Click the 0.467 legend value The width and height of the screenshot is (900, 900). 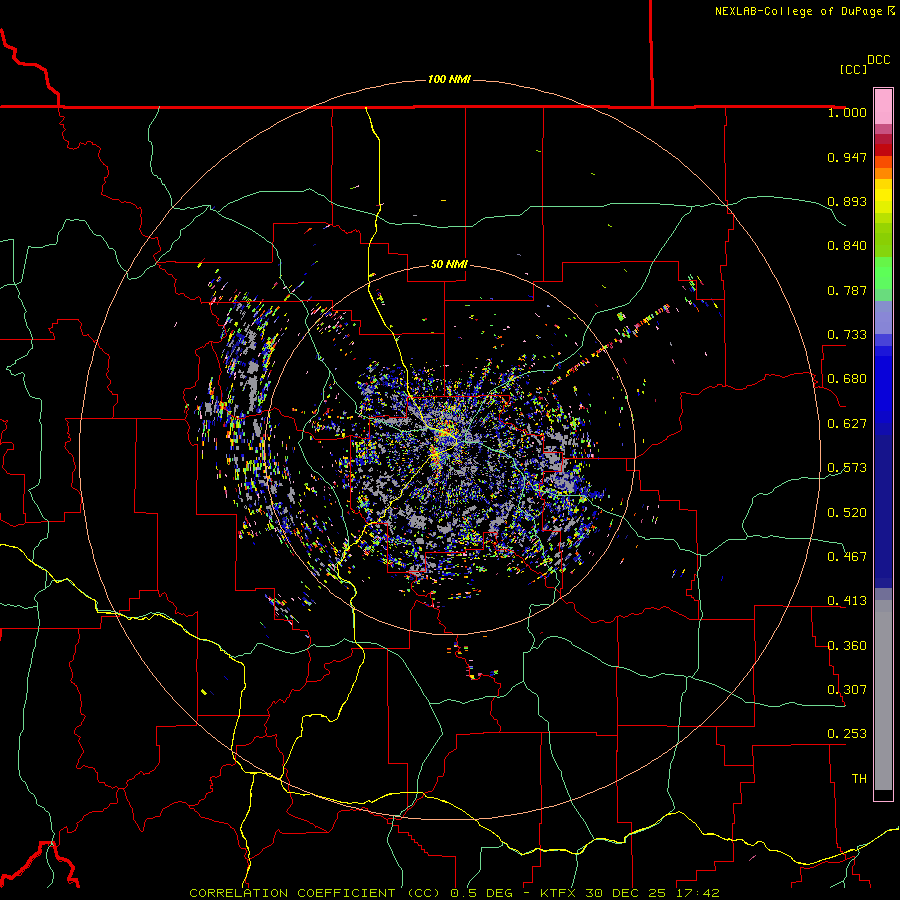847,557
